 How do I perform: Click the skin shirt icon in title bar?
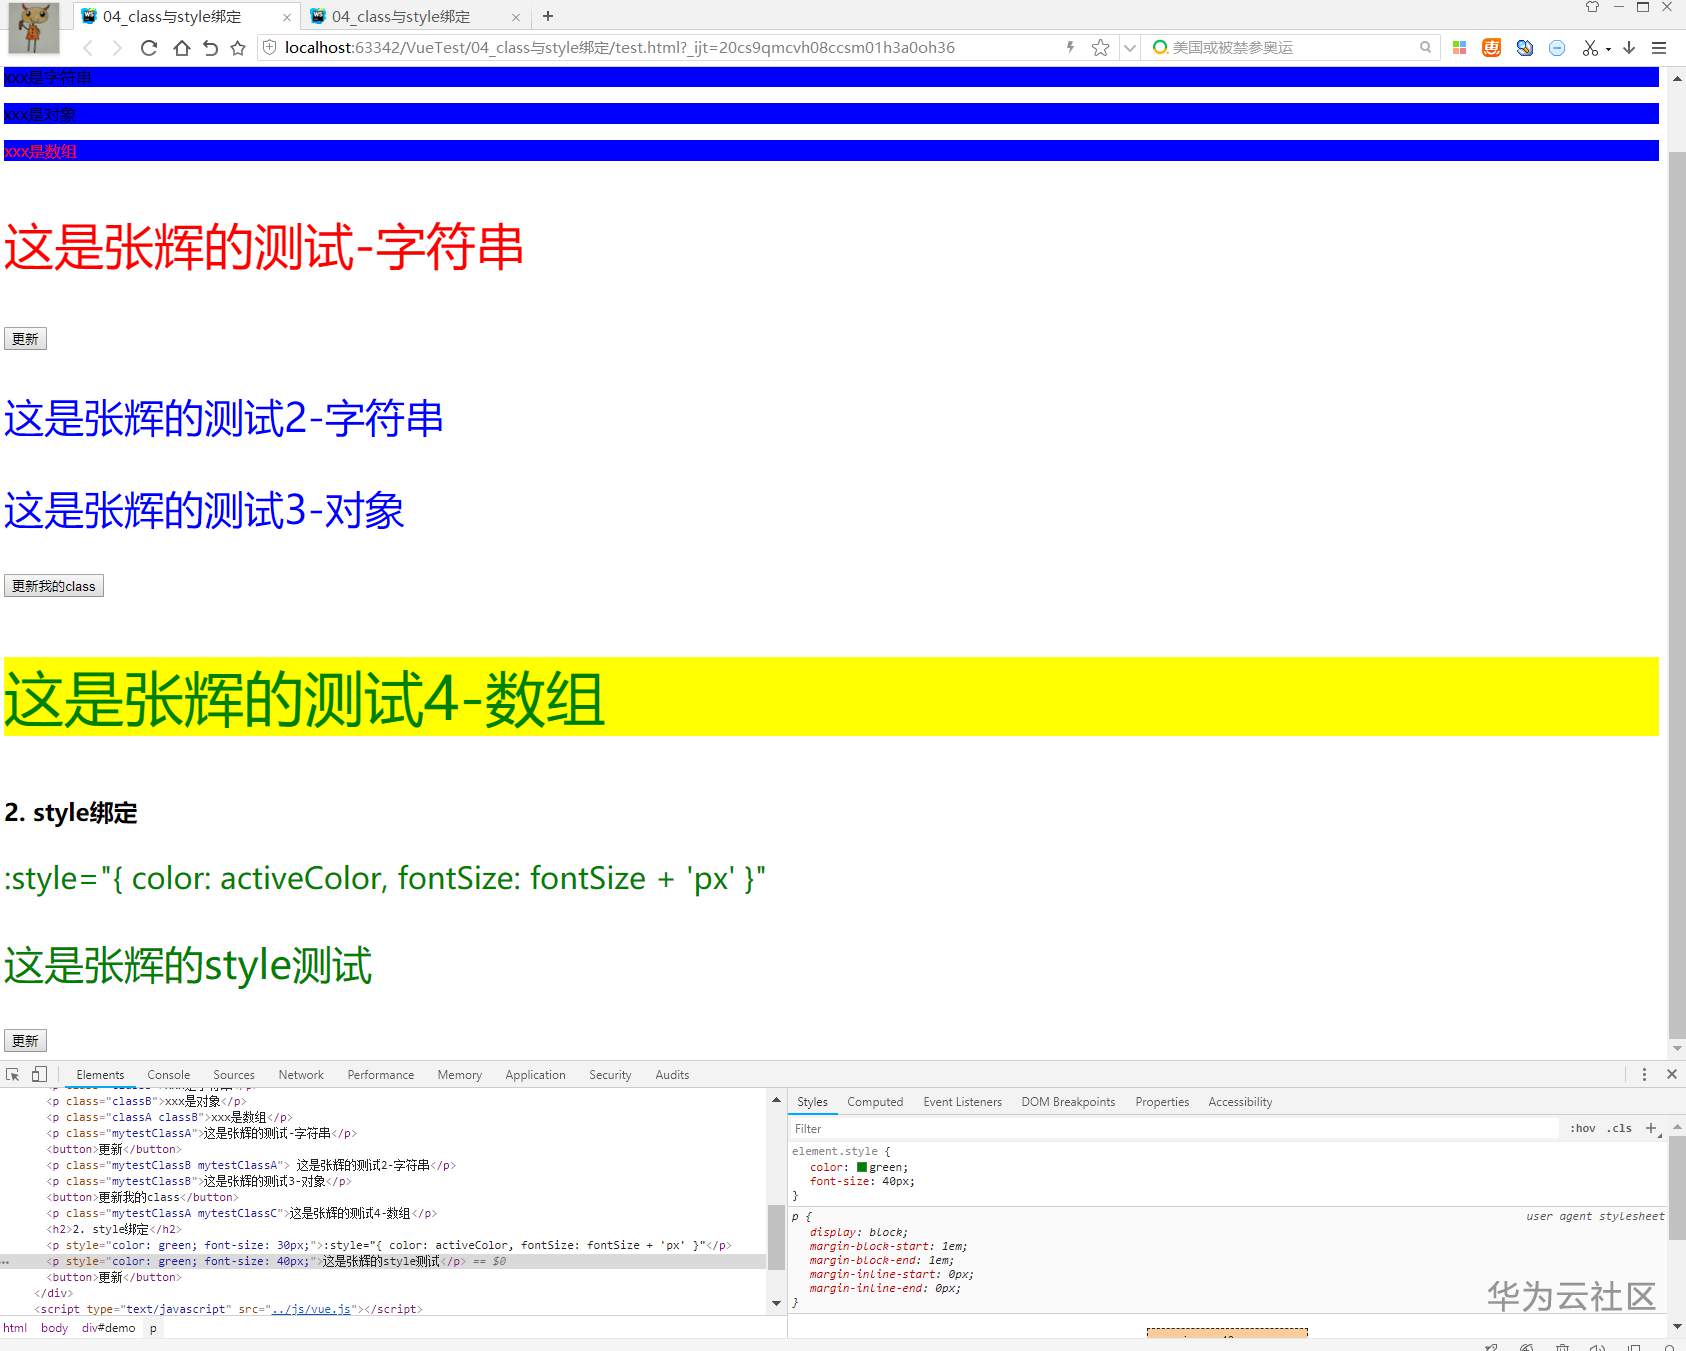click(x=1592, y=7)
